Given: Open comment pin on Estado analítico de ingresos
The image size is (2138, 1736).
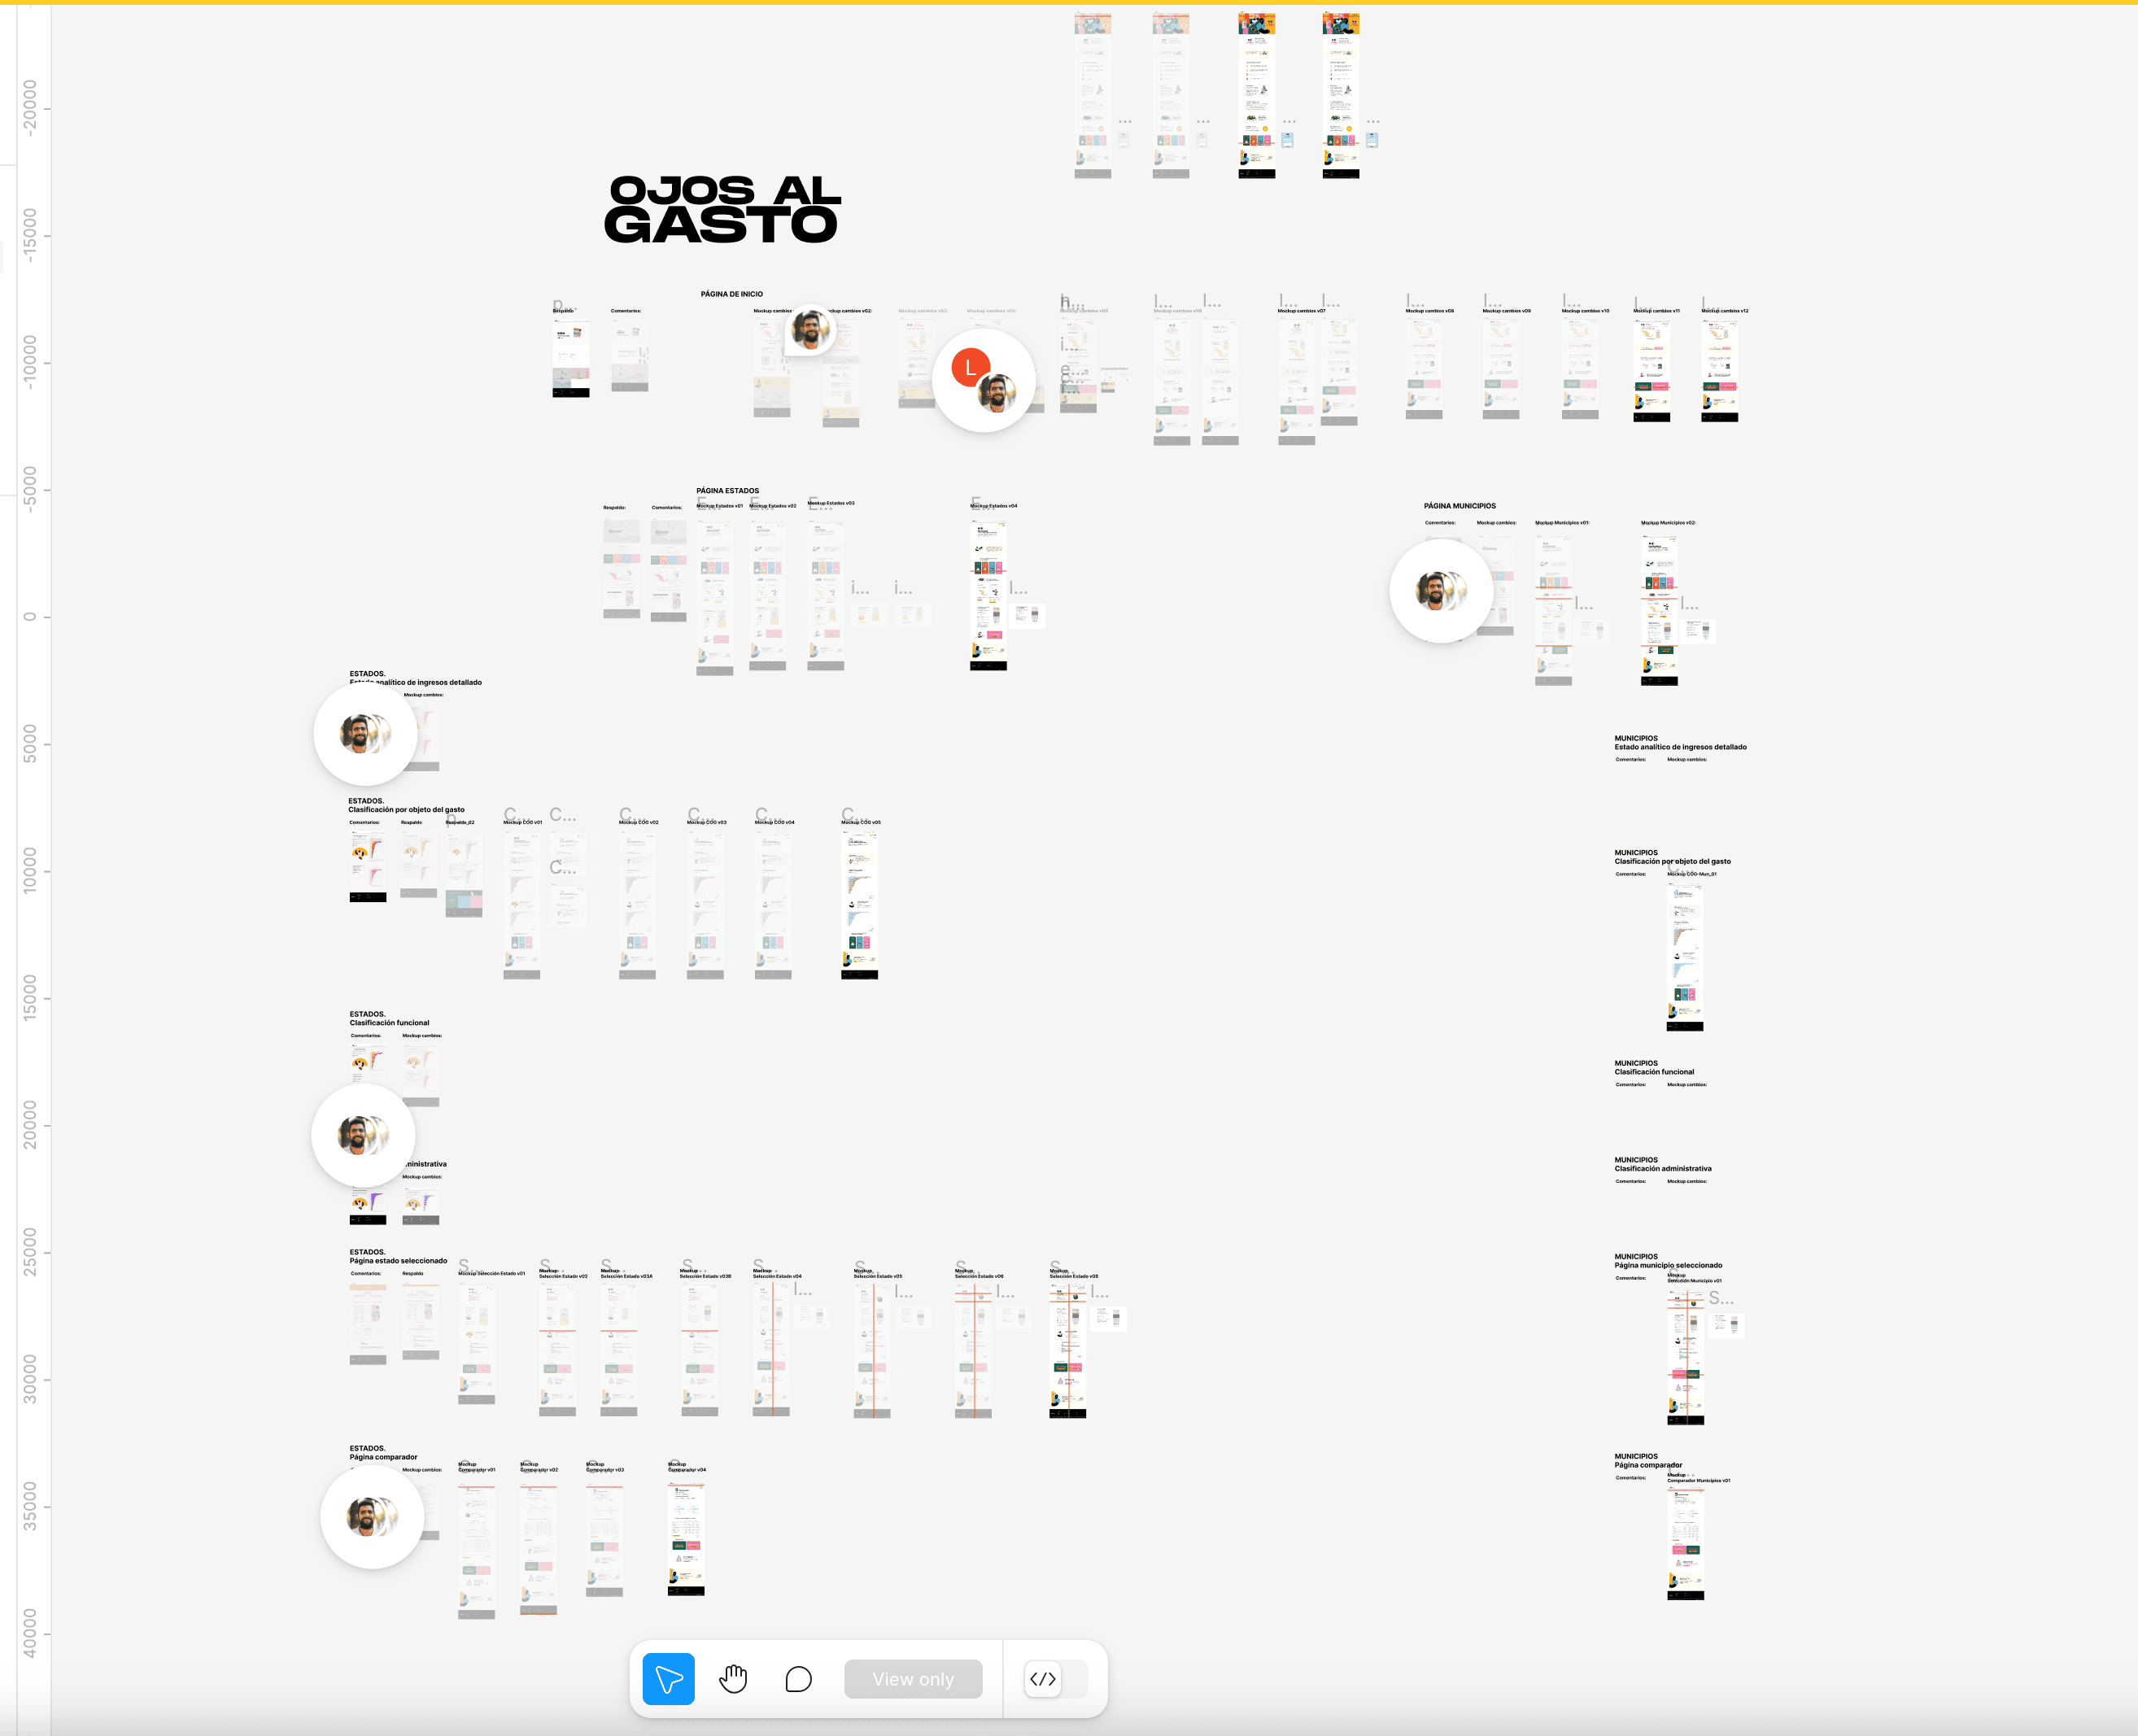Looking at the screenshot, I should click(365, 733).
